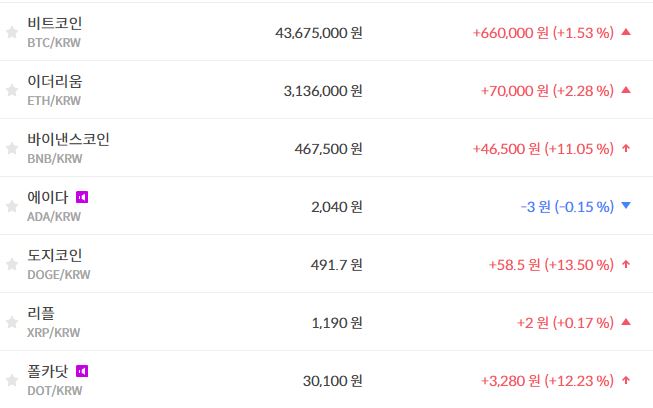Star the 리플 row
Screen dimensions: 653x408
(x=12, y=322)
